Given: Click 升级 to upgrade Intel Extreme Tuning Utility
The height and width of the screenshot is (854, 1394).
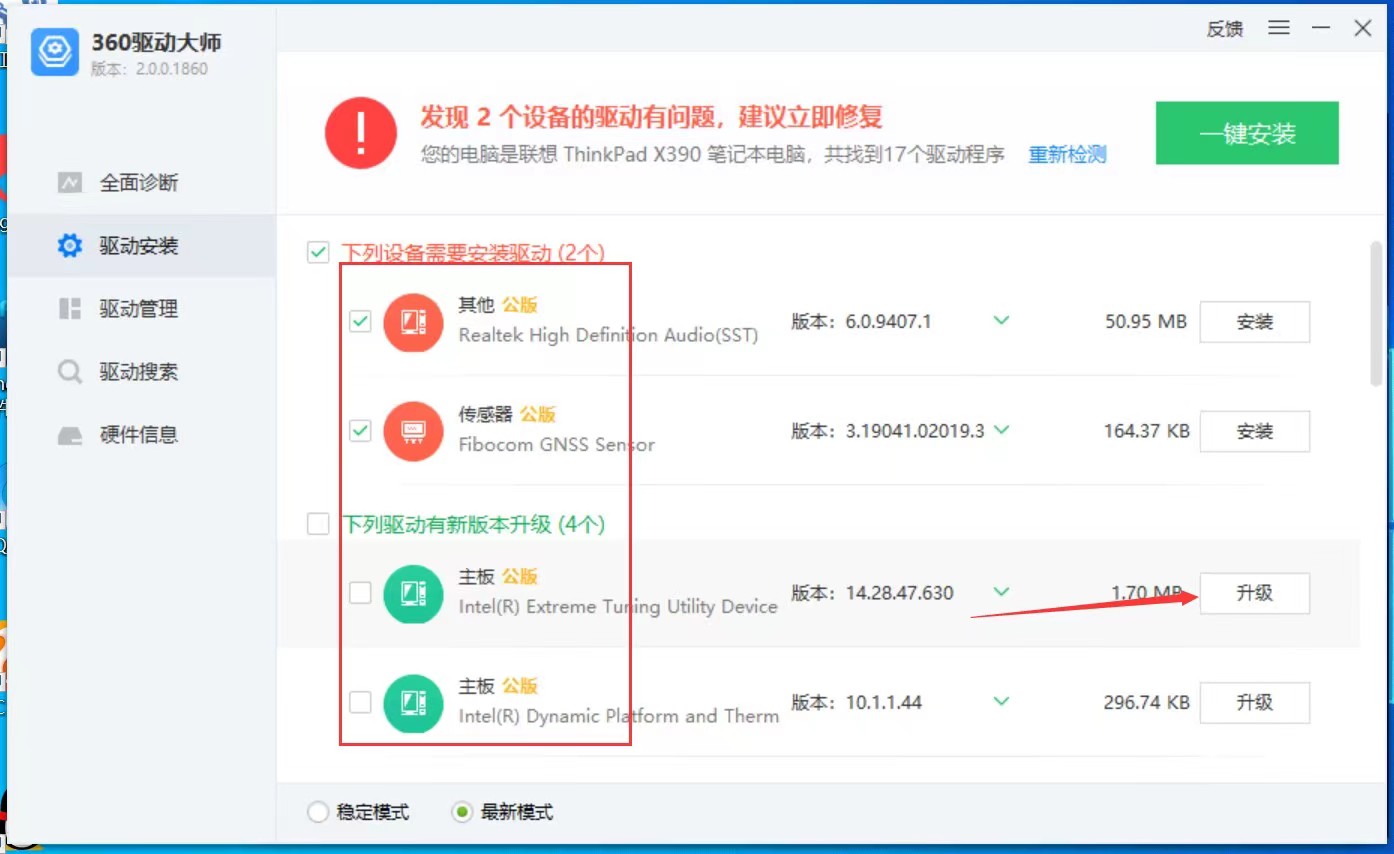Looking at the screenshot, I should point(1255,593).
